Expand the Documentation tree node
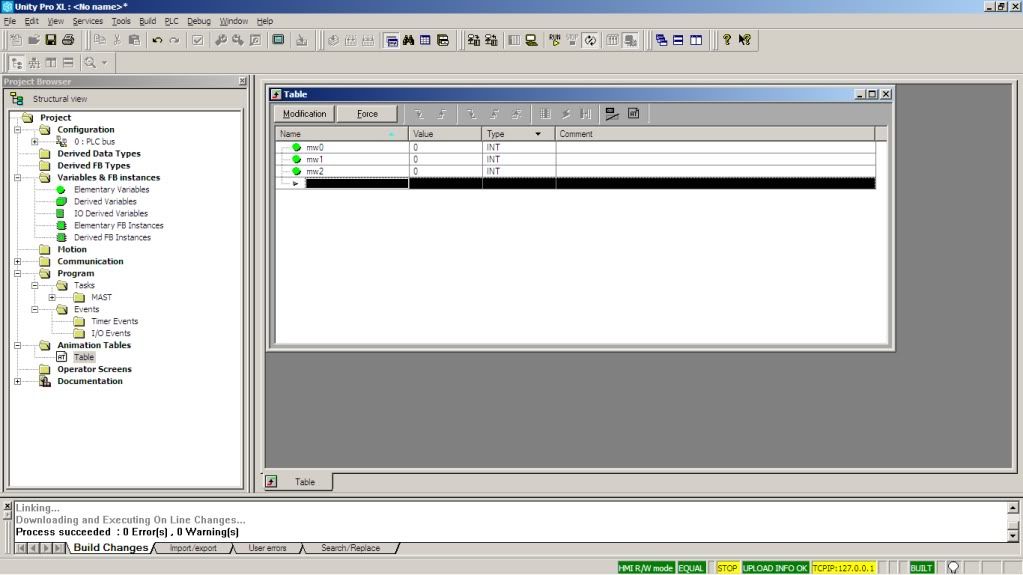 pos(18,381)
